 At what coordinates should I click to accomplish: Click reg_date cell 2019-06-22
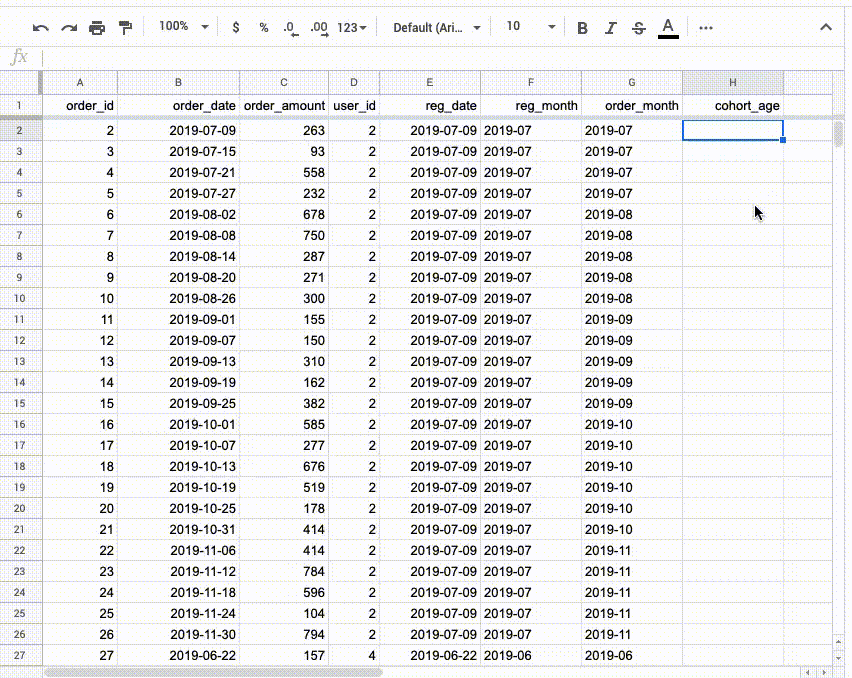click(430, 656)
